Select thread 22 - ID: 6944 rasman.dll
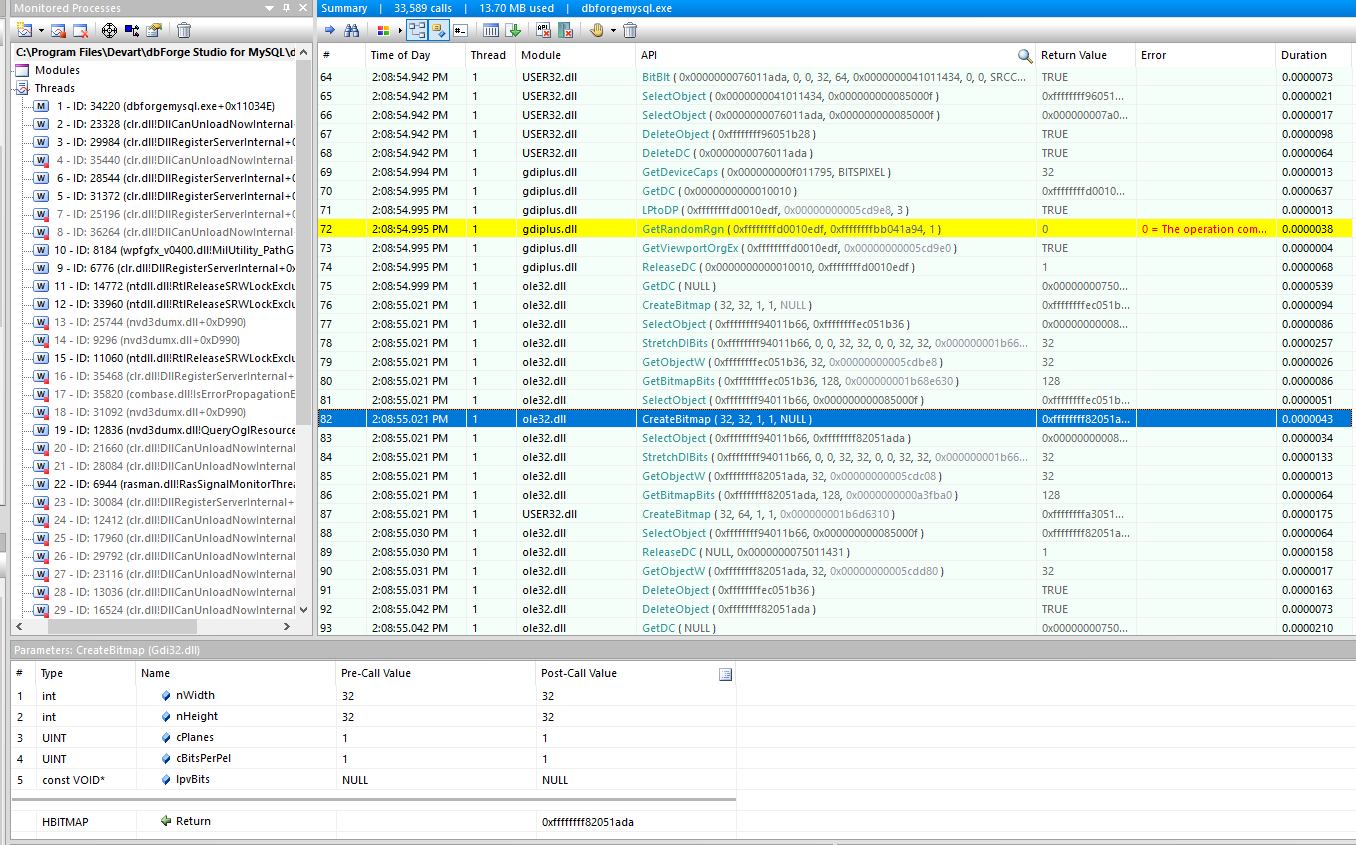Image resolution: width=1356 pixels, height=845 pixels. pos(175,484)
